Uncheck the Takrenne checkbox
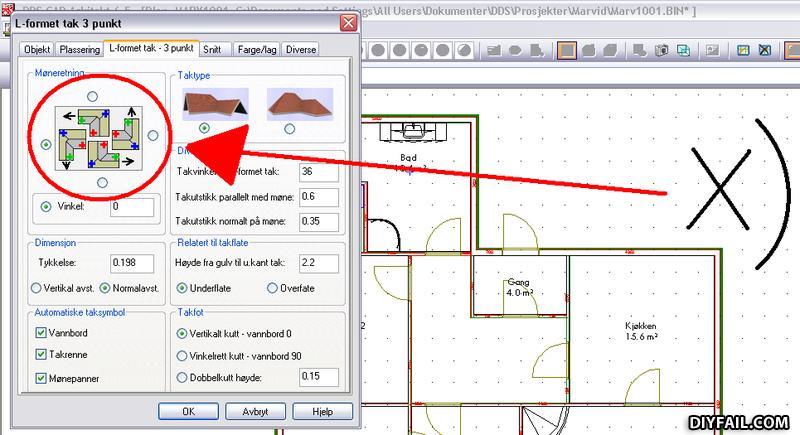Viewport: 800px width, 435px height. (x=41, y=354)
